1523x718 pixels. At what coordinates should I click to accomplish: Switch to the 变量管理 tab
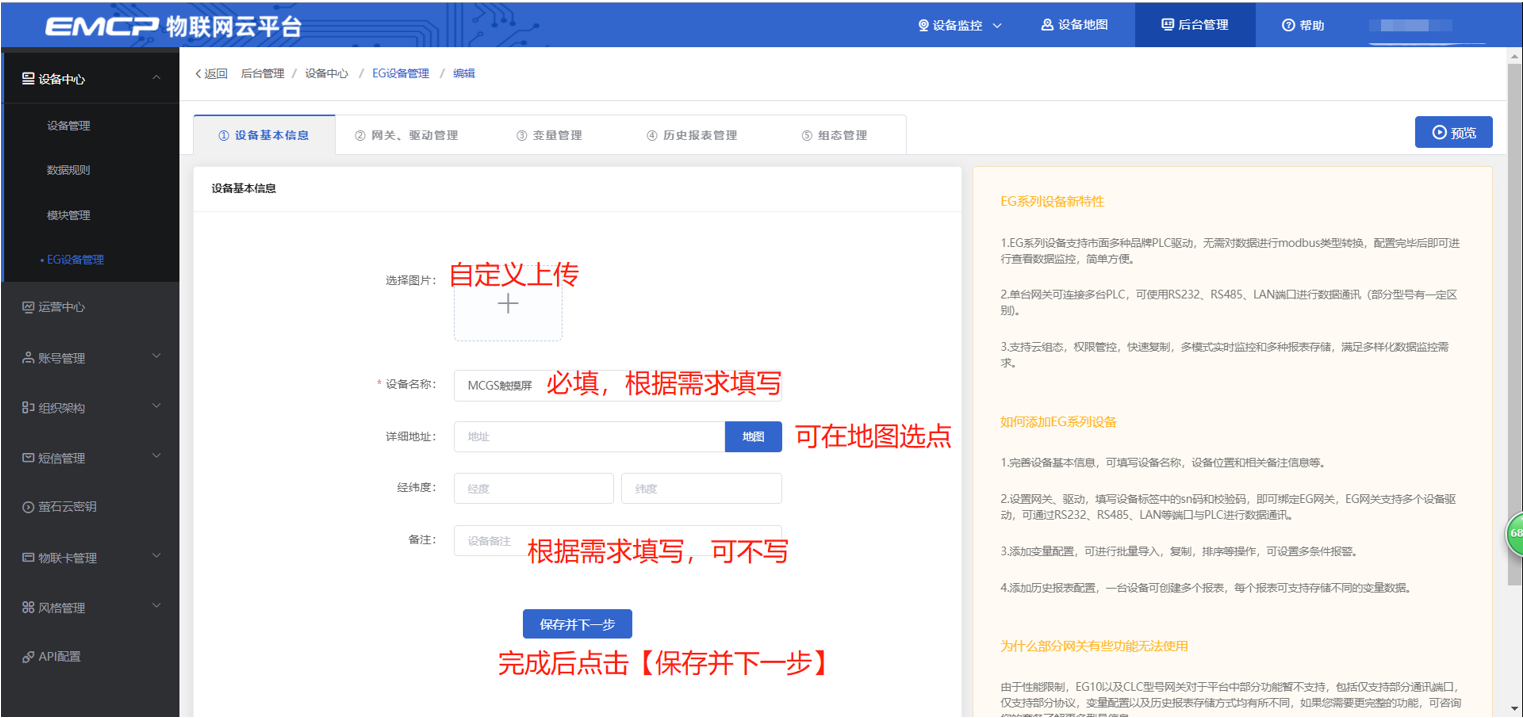[549, 135]
